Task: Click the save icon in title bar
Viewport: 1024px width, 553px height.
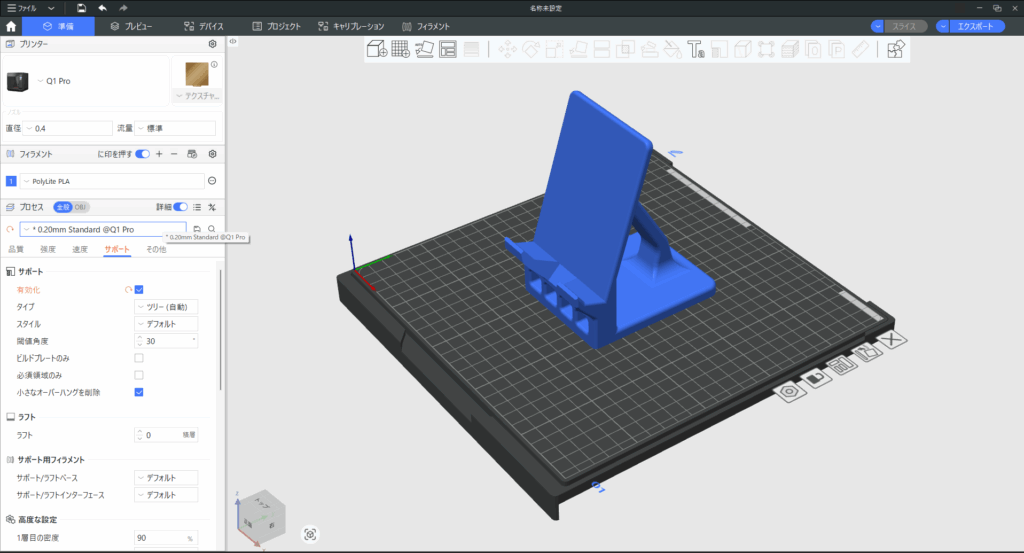Action: coord(81,7)
